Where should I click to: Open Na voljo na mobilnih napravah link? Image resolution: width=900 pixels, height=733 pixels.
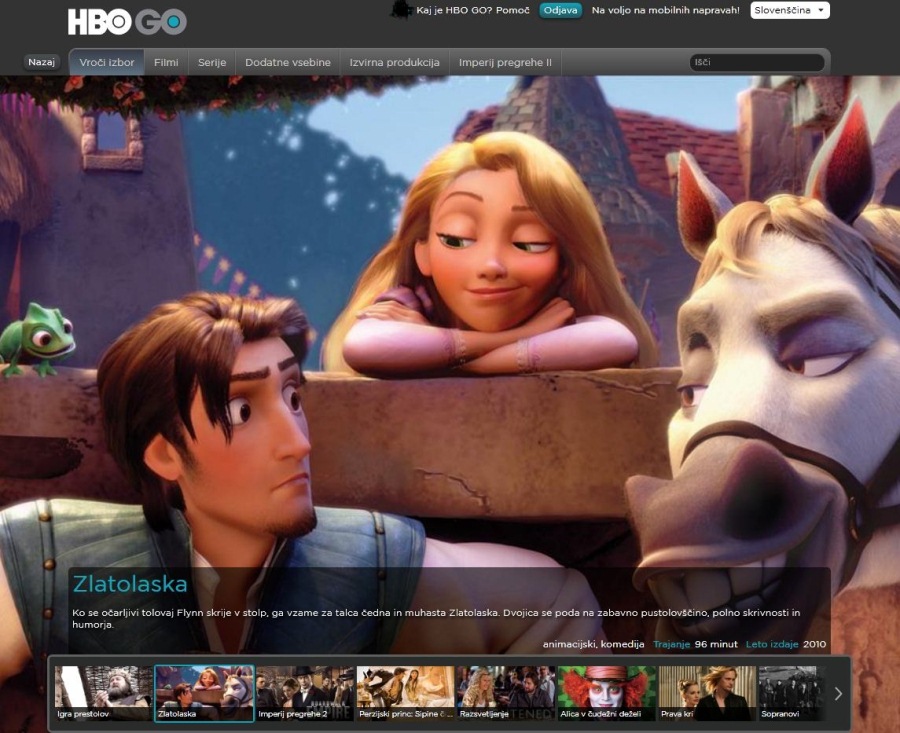(x=665, y=10)
